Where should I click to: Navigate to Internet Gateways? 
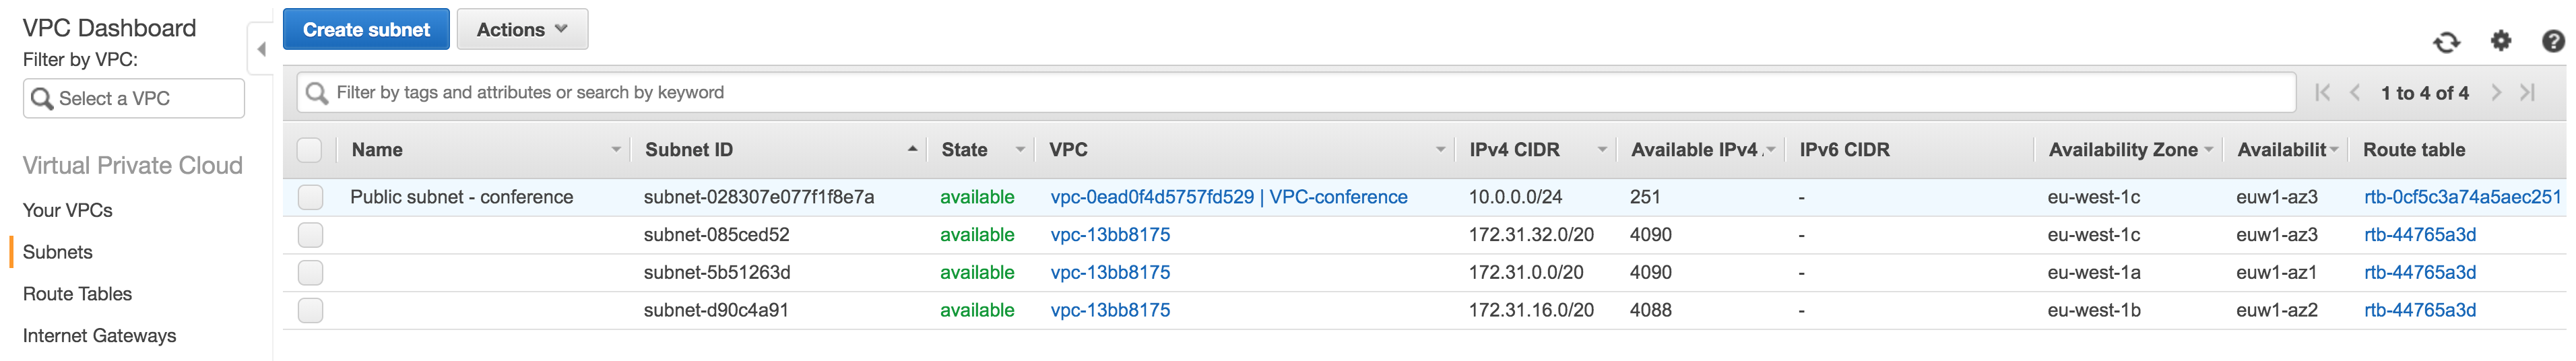click(99, 336)
